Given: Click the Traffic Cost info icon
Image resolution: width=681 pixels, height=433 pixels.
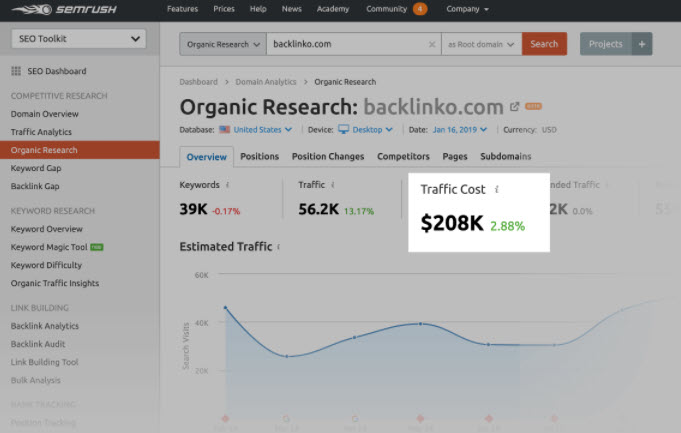Looking at the screenshot, I should pyautogui.click(x=497, y=189).
